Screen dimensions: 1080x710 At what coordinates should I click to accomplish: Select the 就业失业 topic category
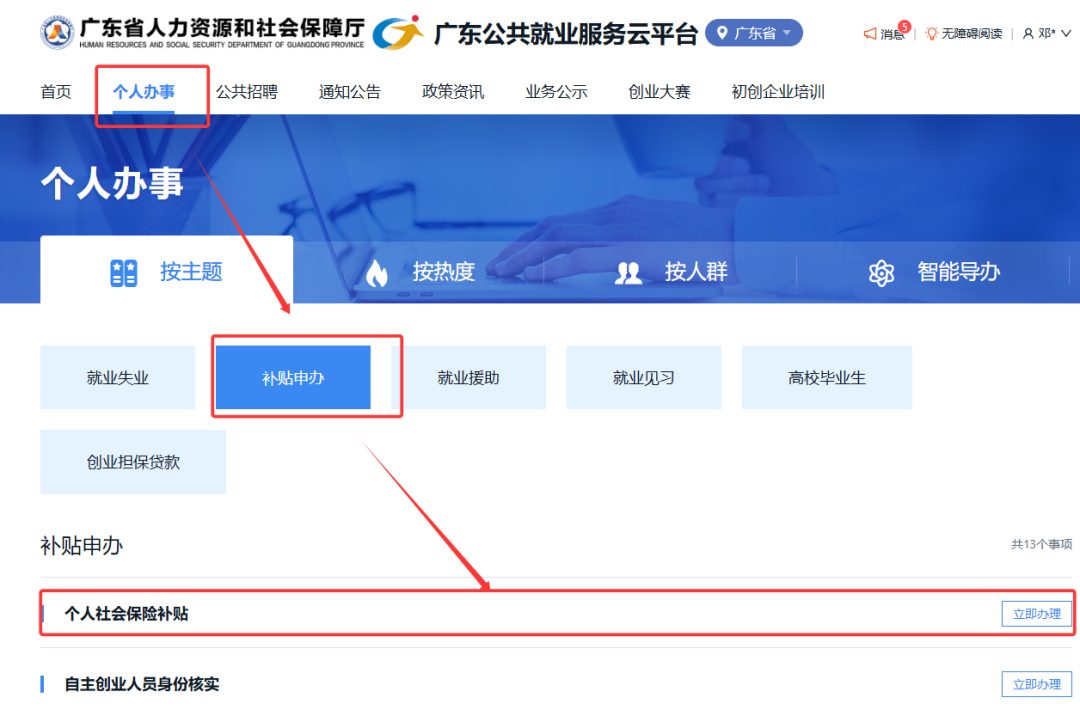coord(117,378)
